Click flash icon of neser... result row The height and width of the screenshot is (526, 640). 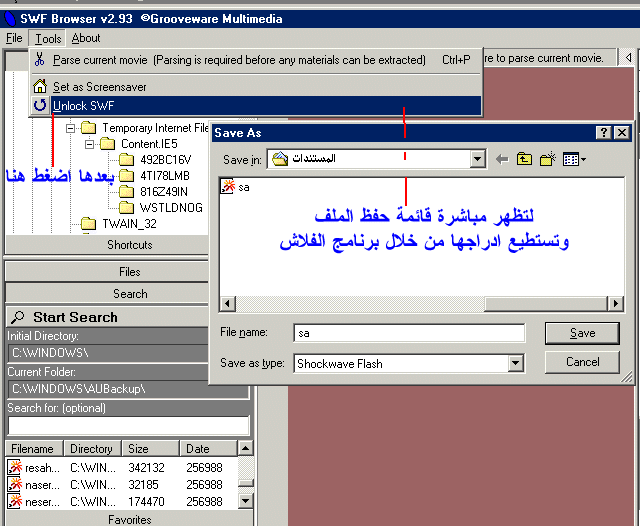[x=15, y=502]
